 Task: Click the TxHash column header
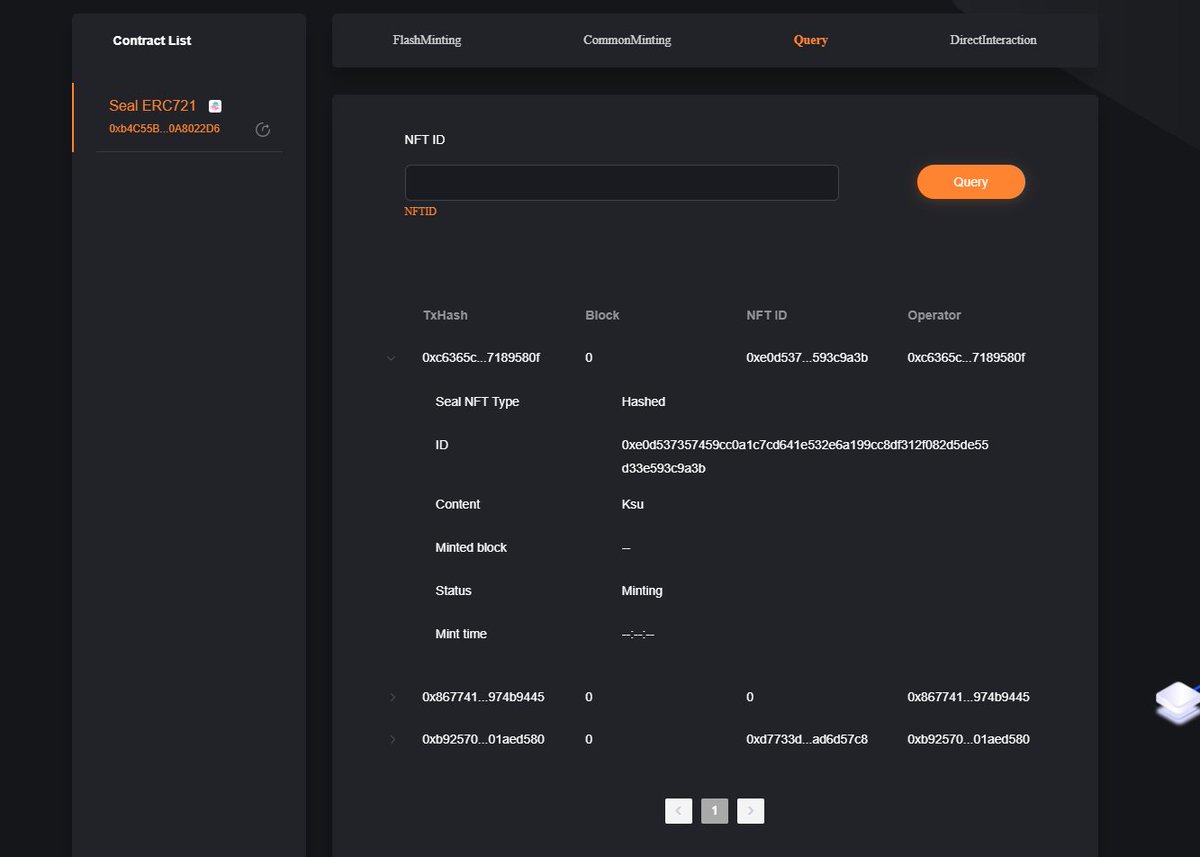pos(445,315)
